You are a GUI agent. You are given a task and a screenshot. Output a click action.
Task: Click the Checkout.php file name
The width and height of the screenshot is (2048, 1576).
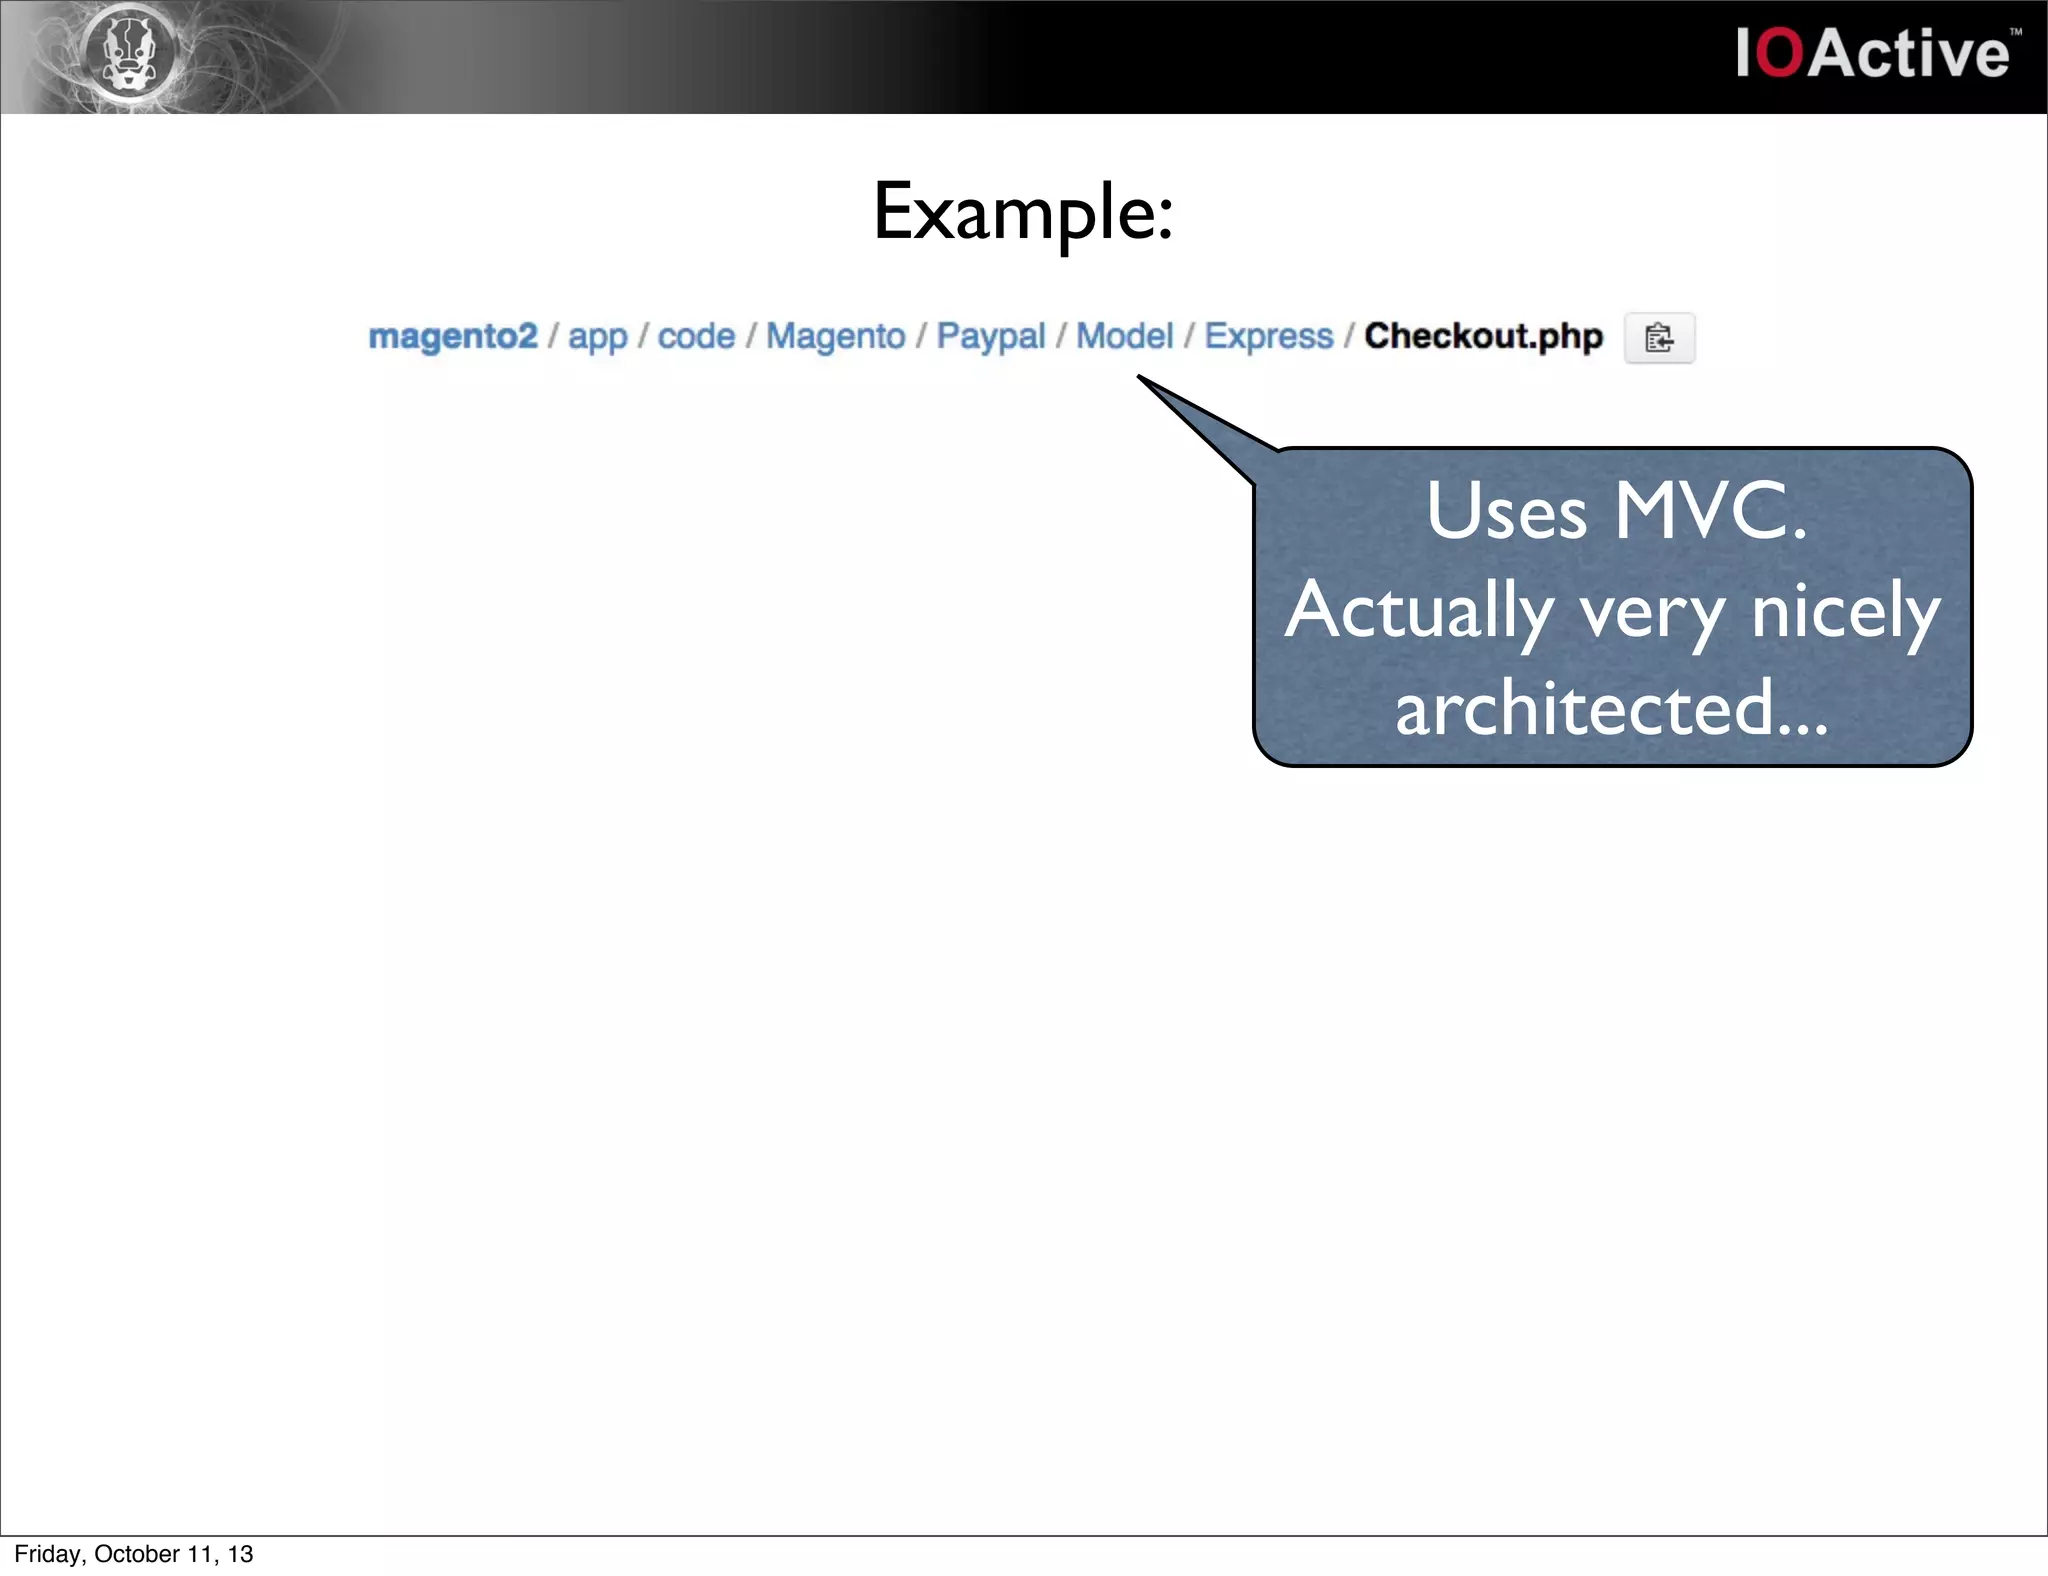pyautogui.click(x=1483, y=337)
